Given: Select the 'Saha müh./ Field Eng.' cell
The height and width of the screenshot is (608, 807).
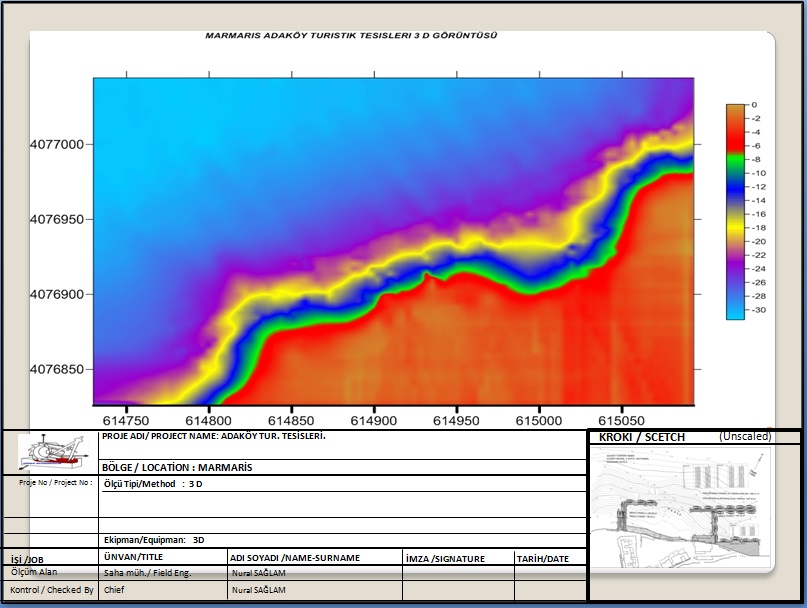Looking at the screenshot, I should [147, 574].
